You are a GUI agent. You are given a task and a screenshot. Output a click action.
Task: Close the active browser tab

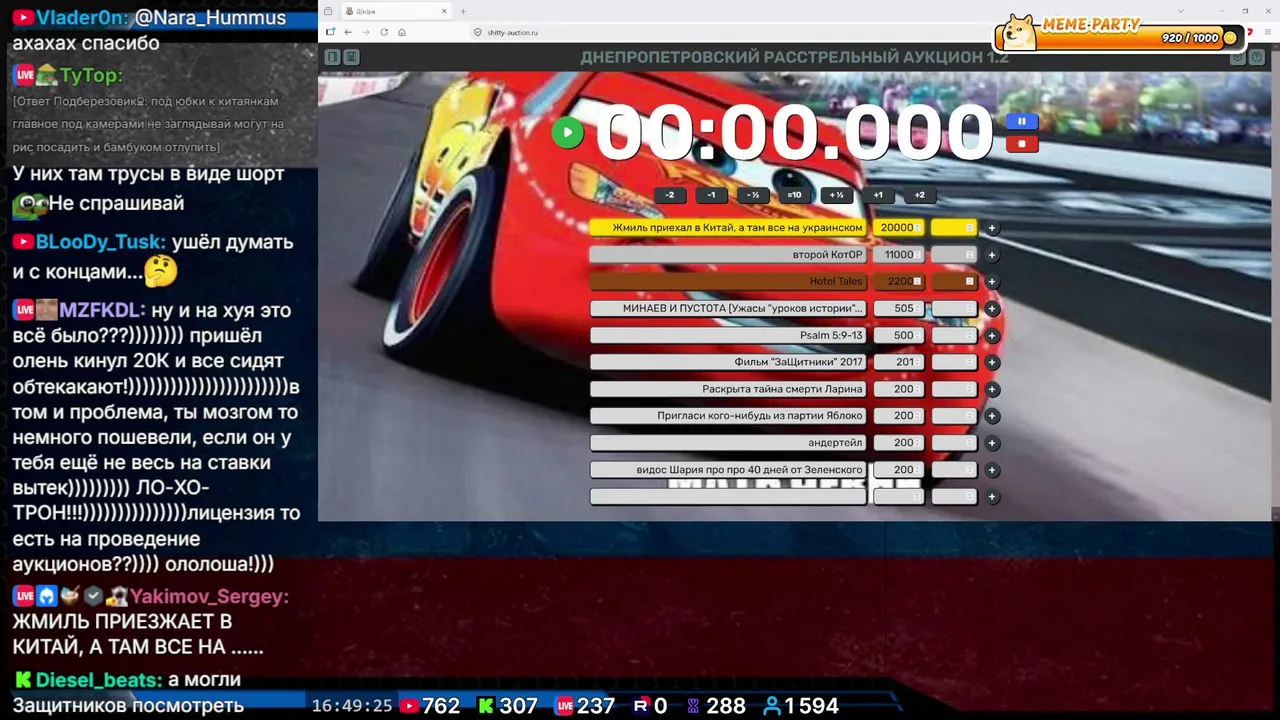[444, 11]
